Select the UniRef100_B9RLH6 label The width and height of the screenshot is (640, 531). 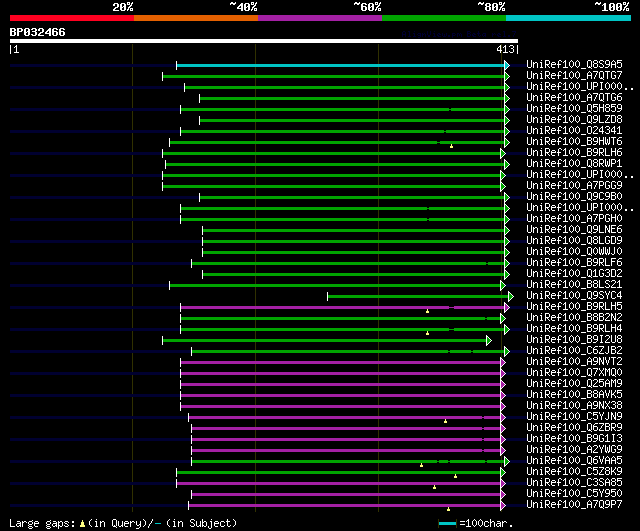point(574,153)
